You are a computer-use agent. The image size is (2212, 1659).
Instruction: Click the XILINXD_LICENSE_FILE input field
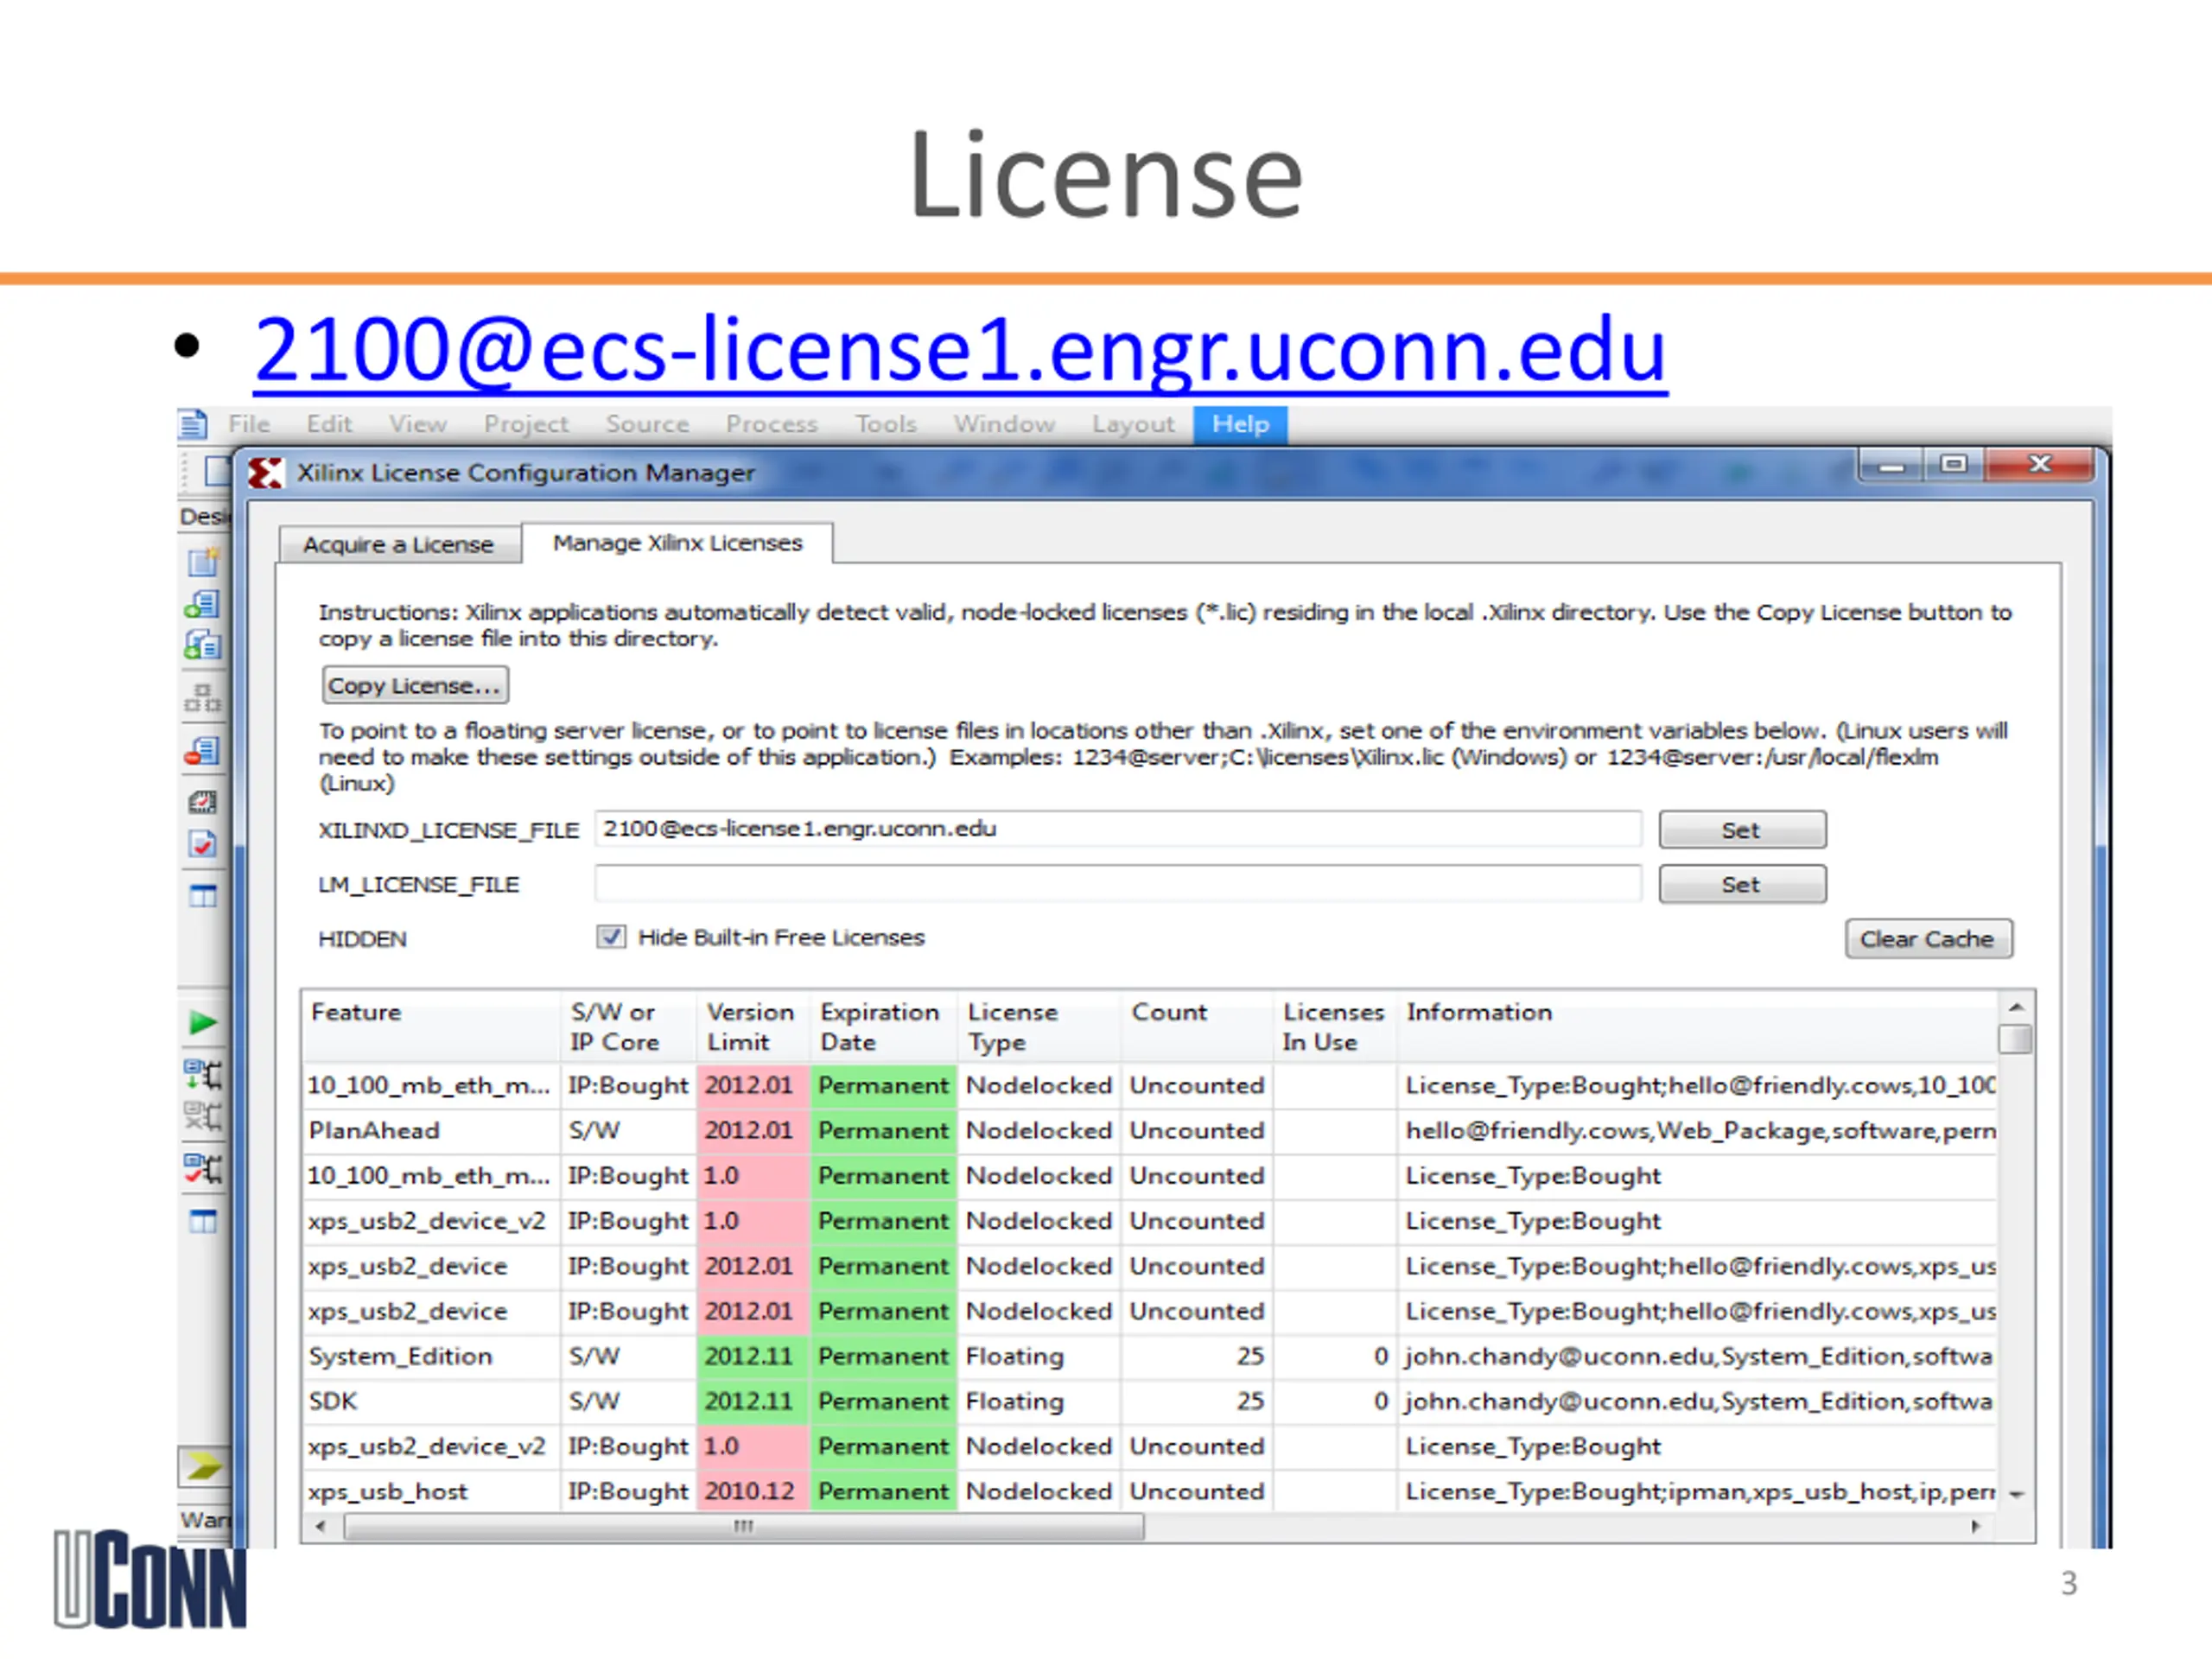(1118, 829)
